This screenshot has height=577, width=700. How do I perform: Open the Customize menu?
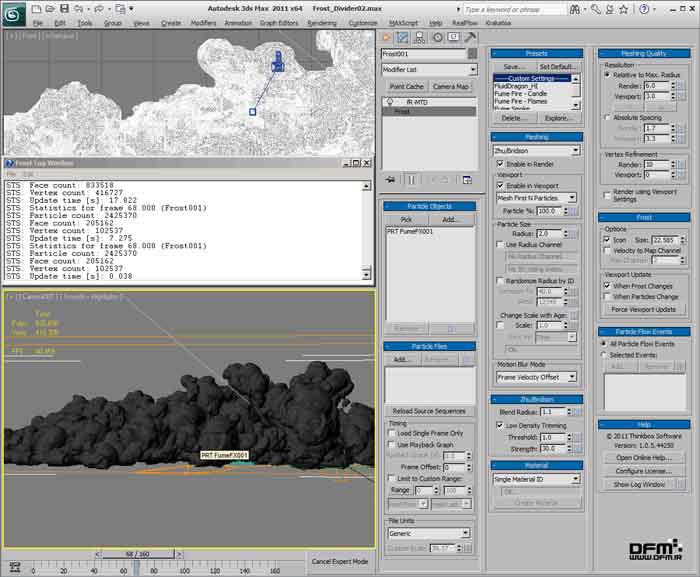pyautogui.click(x=363, y=23)
